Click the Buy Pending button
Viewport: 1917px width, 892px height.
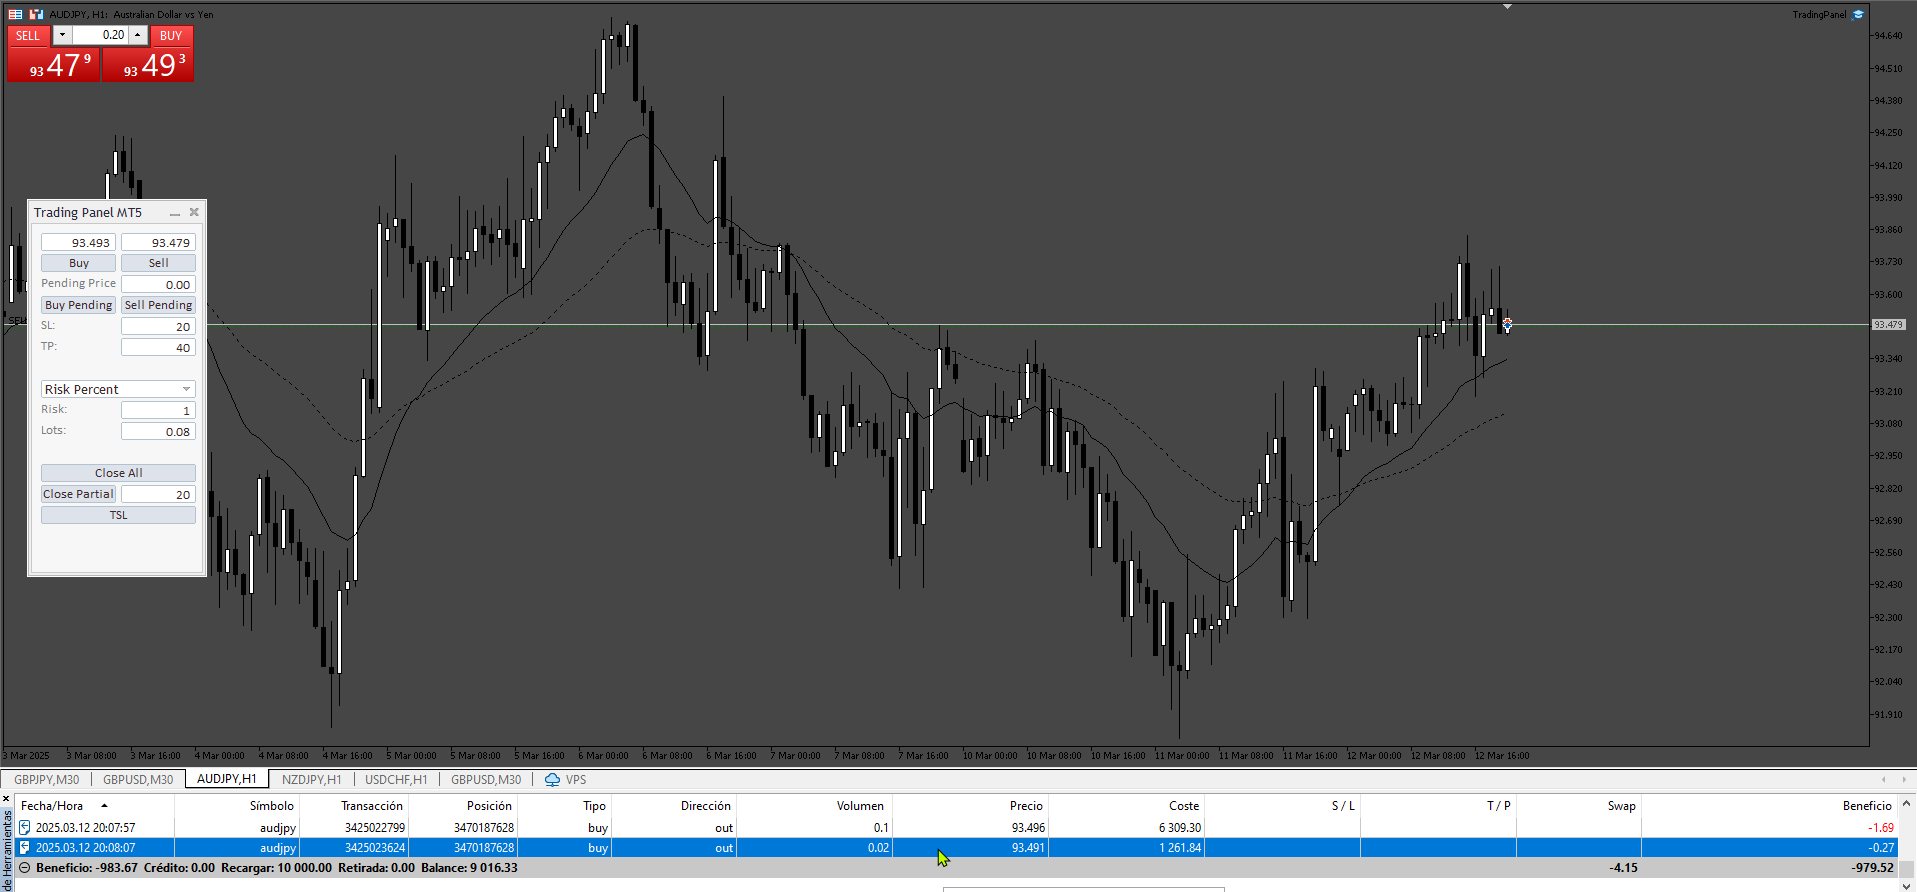[78, 305]
